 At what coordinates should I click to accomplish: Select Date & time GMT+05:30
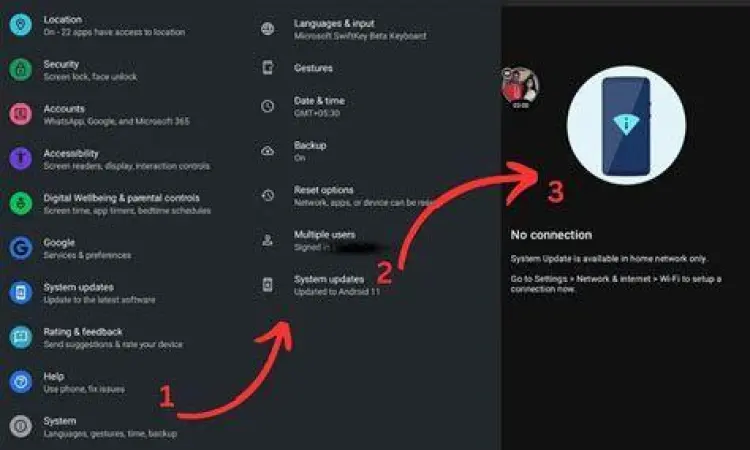click(319, 107)
